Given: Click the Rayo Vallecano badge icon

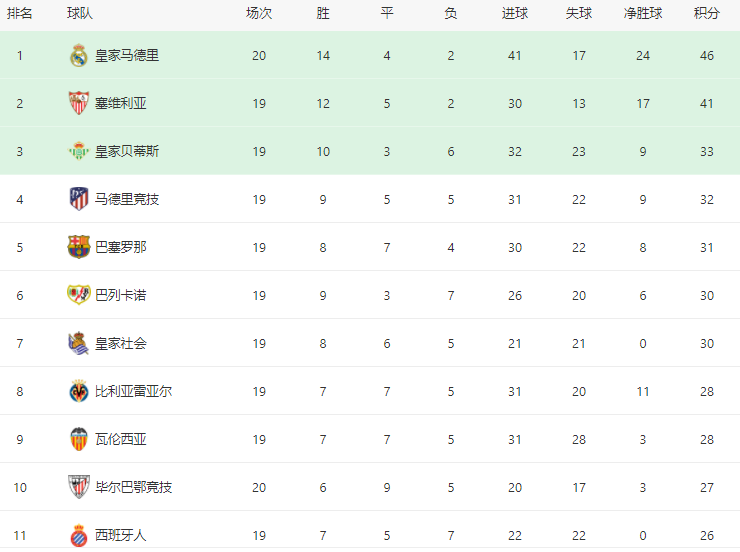Looking at the screenshot, I should [79, 295].
